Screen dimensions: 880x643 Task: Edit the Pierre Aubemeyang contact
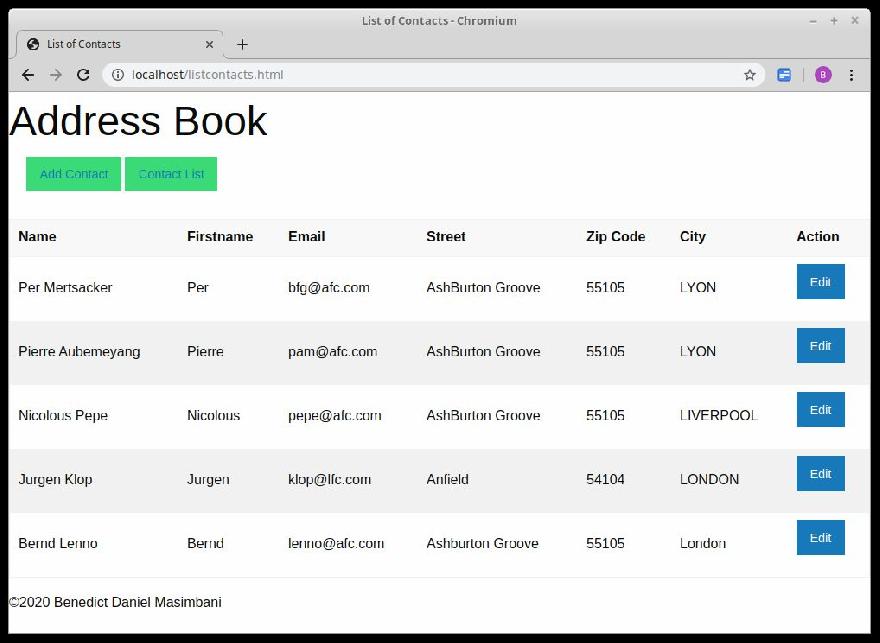[821, 346]
